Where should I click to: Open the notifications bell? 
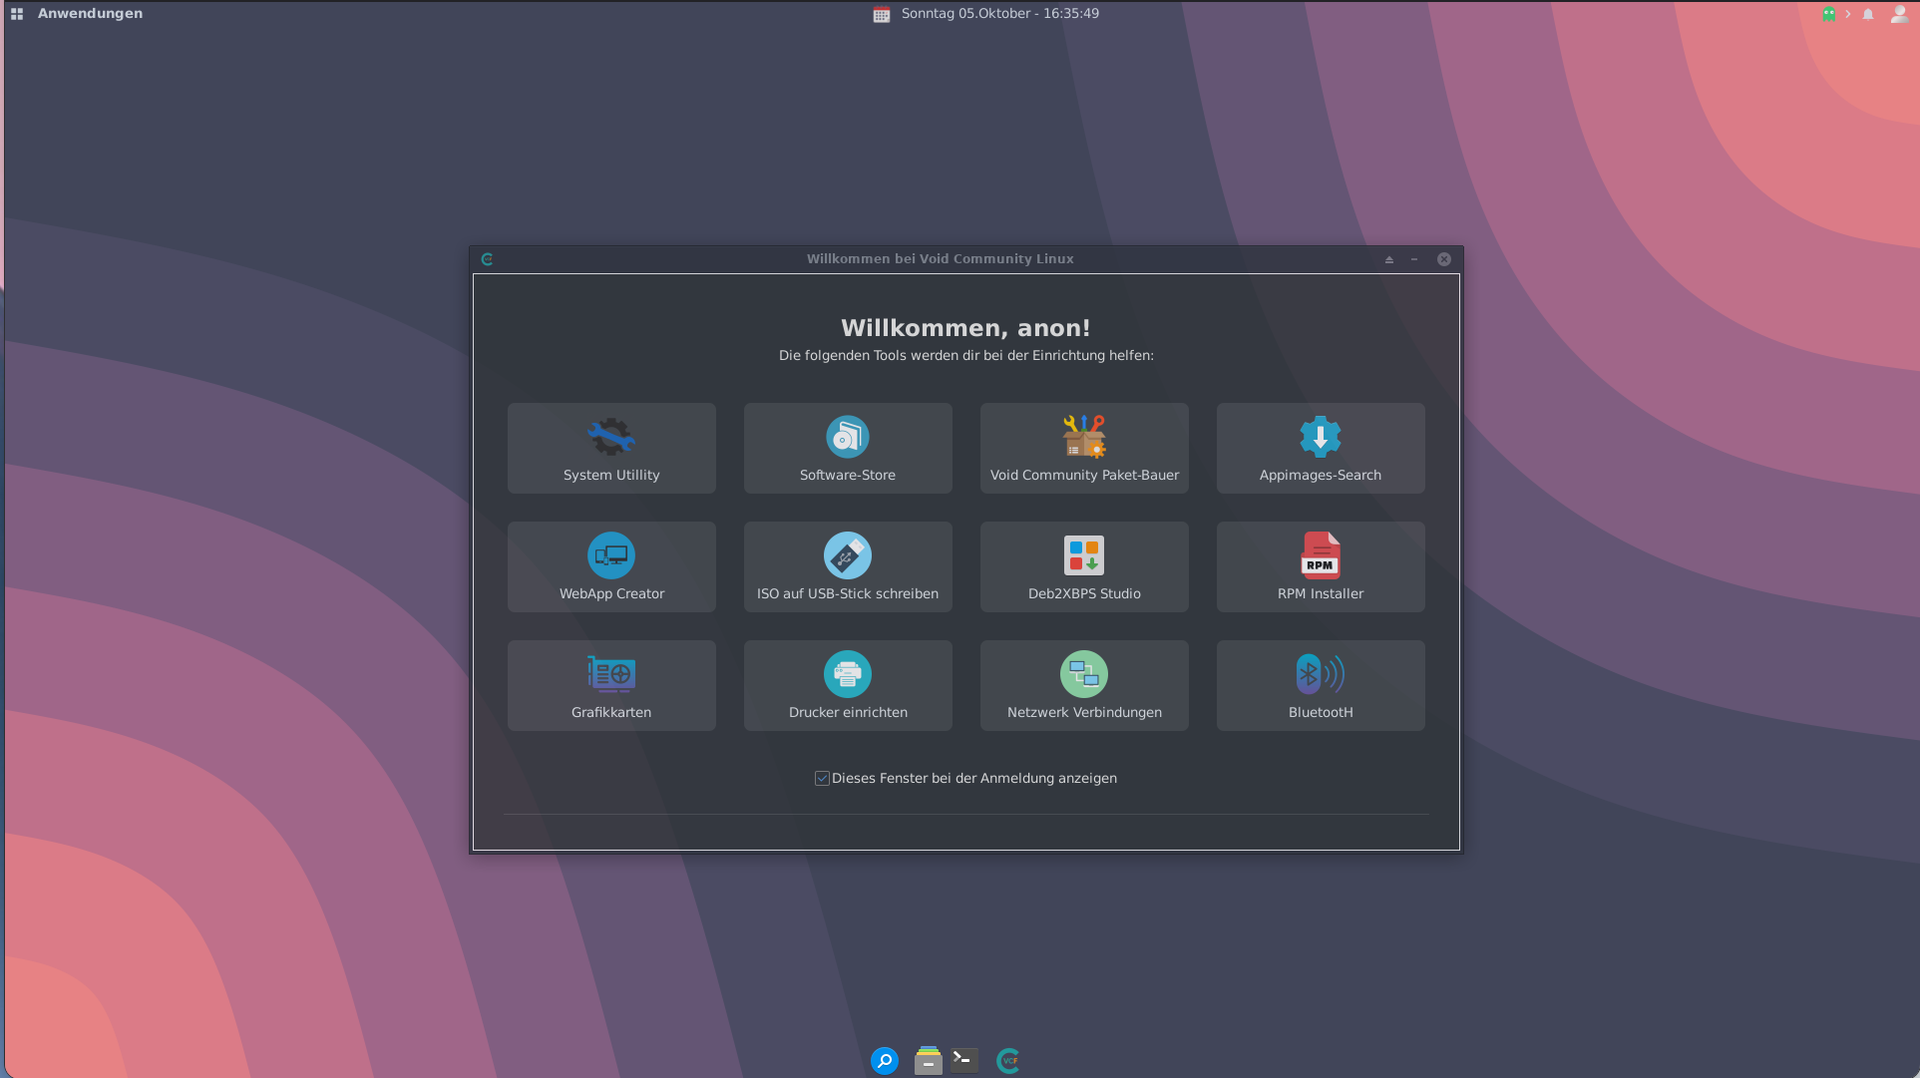[x=1868, y=14]
